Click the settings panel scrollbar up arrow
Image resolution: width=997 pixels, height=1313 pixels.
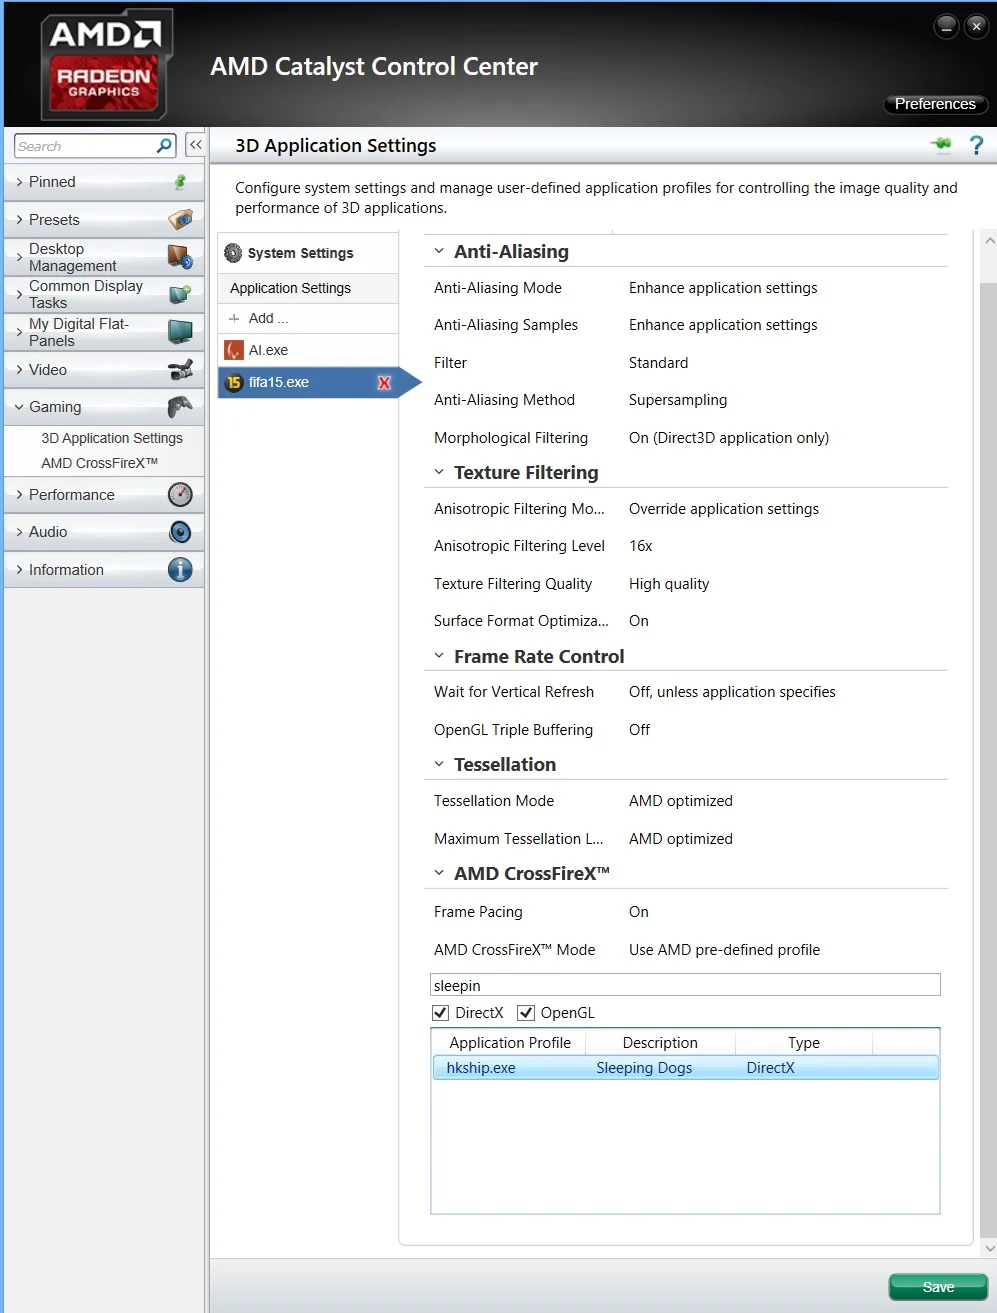(x=989, y=241)
